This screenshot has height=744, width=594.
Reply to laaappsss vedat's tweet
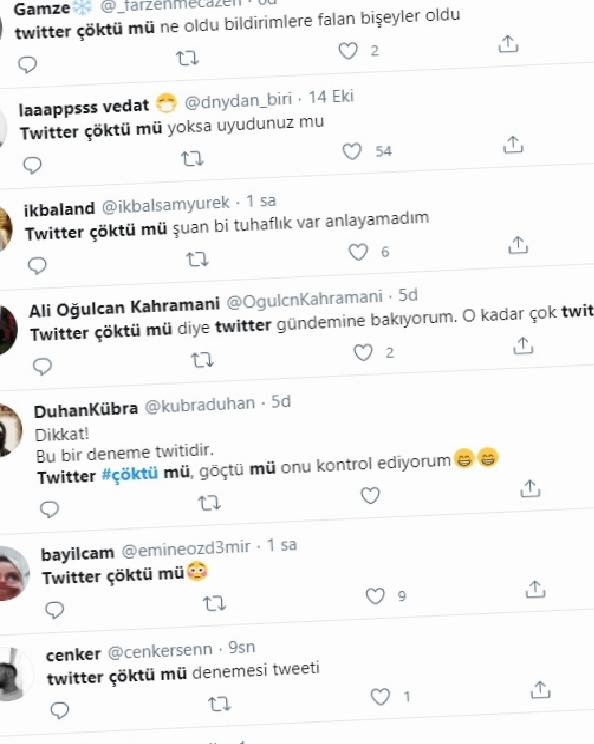[x=32, y=165]
